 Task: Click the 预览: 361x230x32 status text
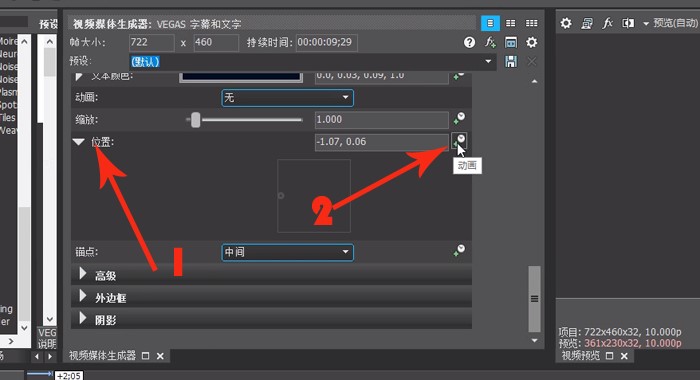pyautogui.click(x=620, y=343)
